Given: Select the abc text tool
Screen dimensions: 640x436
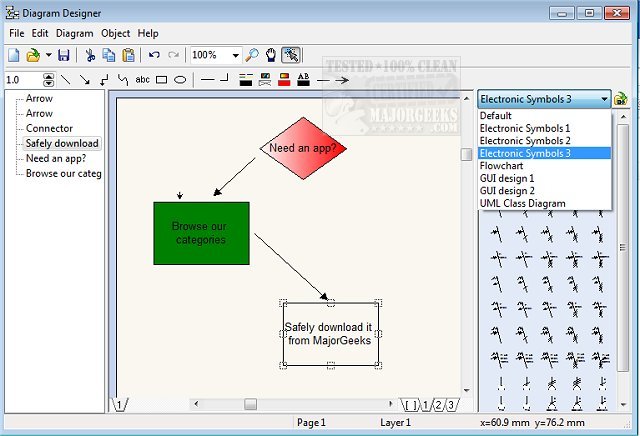Looking at the screenshot, I should [x=142, y=80].
